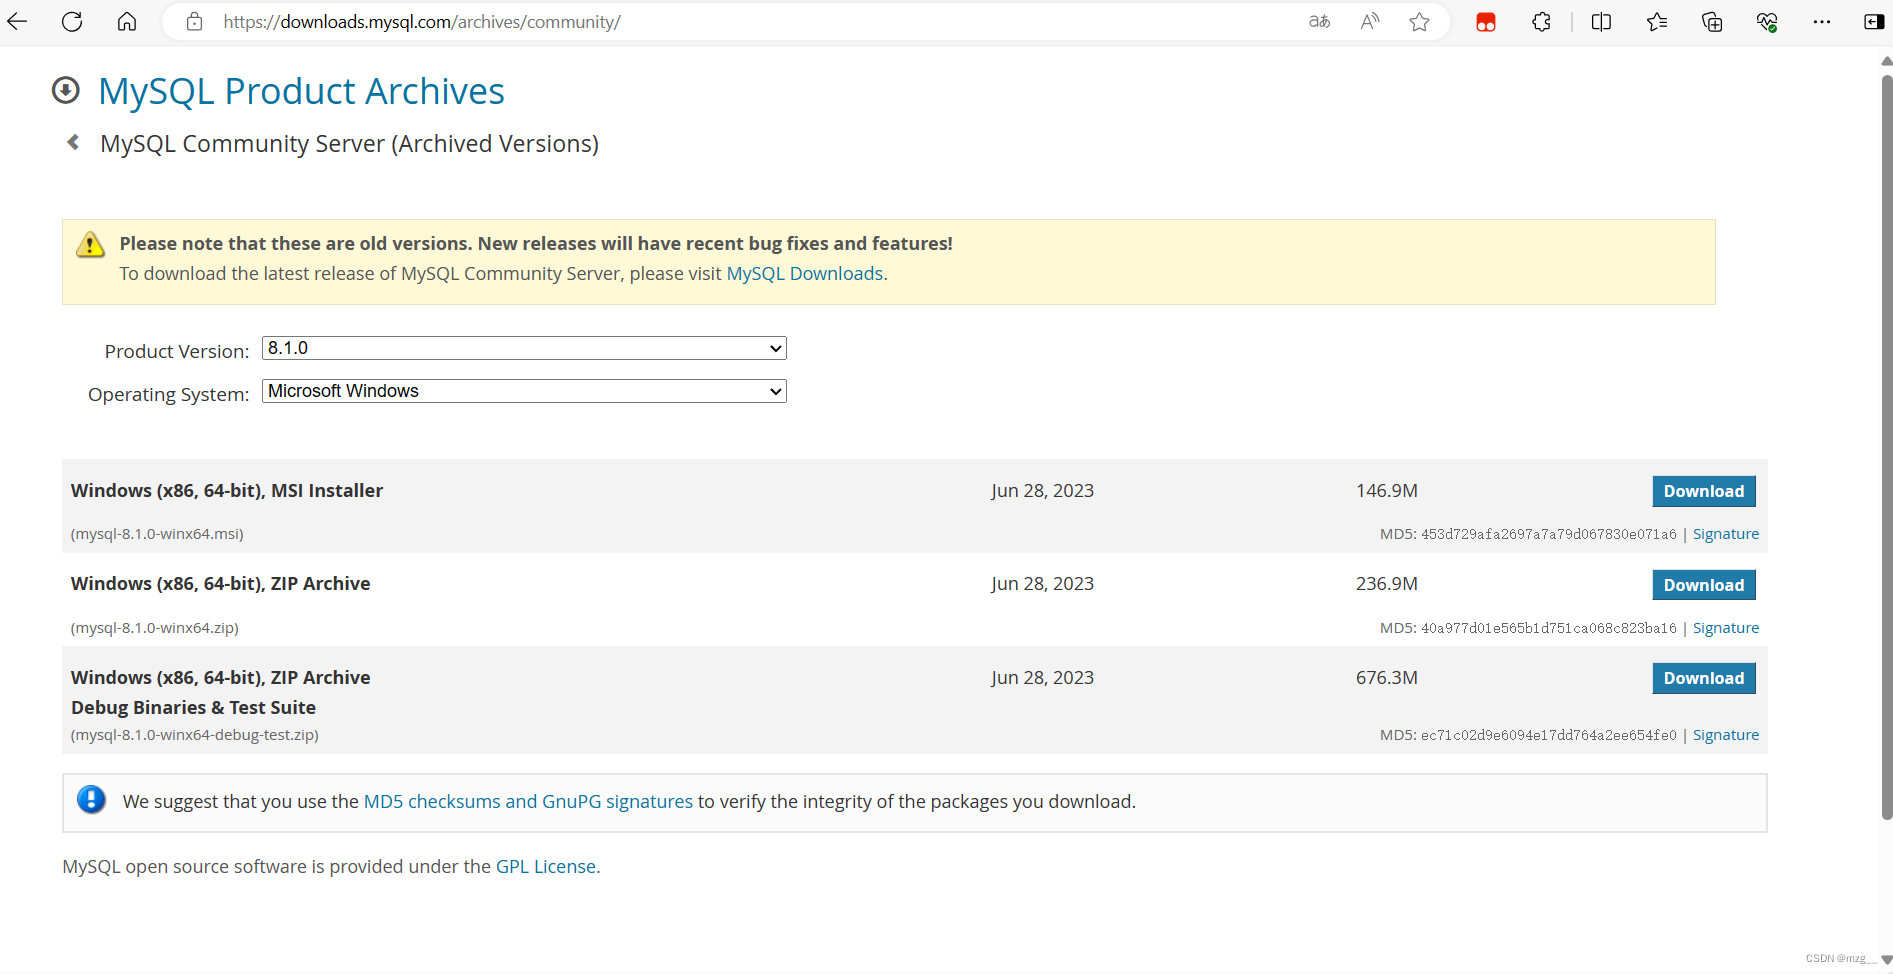Activate the read aloud icon
Viewport: 1893px width, 974px height.
(x=1369, y=21)
